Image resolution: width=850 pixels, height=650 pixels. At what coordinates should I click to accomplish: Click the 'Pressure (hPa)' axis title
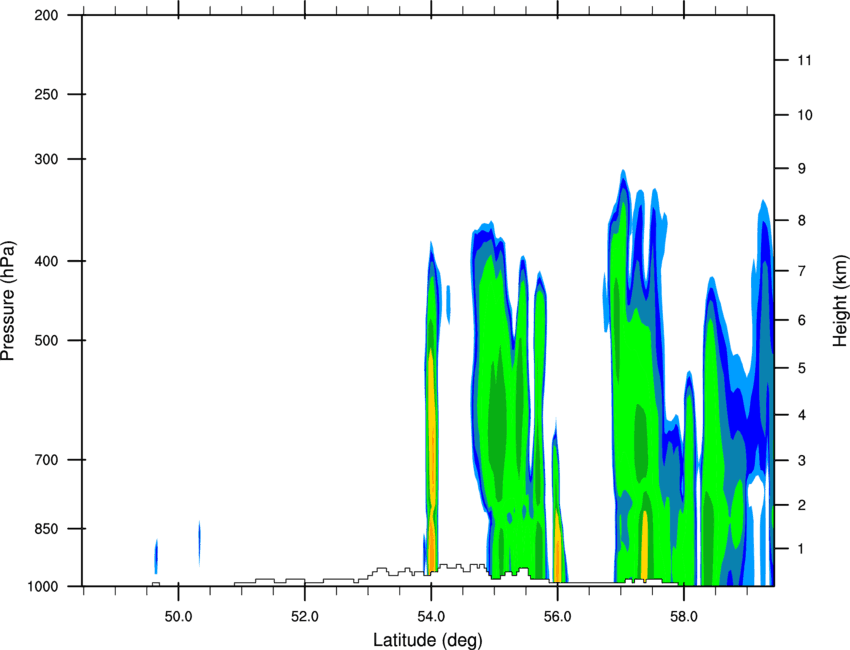point(8,301)
